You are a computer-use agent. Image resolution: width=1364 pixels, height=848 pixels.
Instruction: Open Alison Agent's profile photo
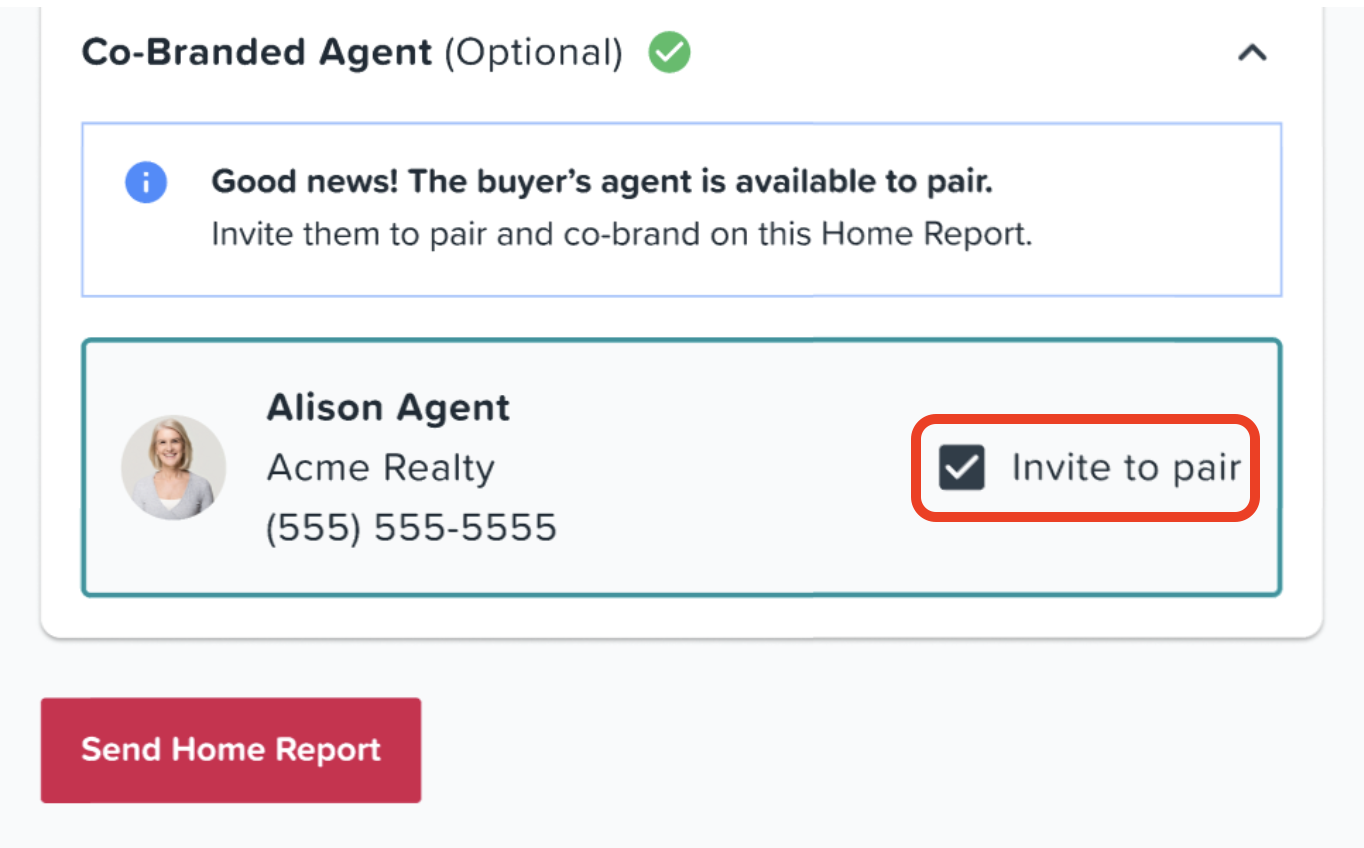point(174,467)
